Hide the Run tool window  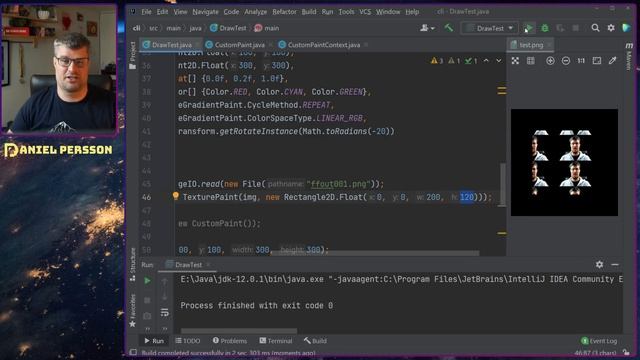click(x=615, y=264)
